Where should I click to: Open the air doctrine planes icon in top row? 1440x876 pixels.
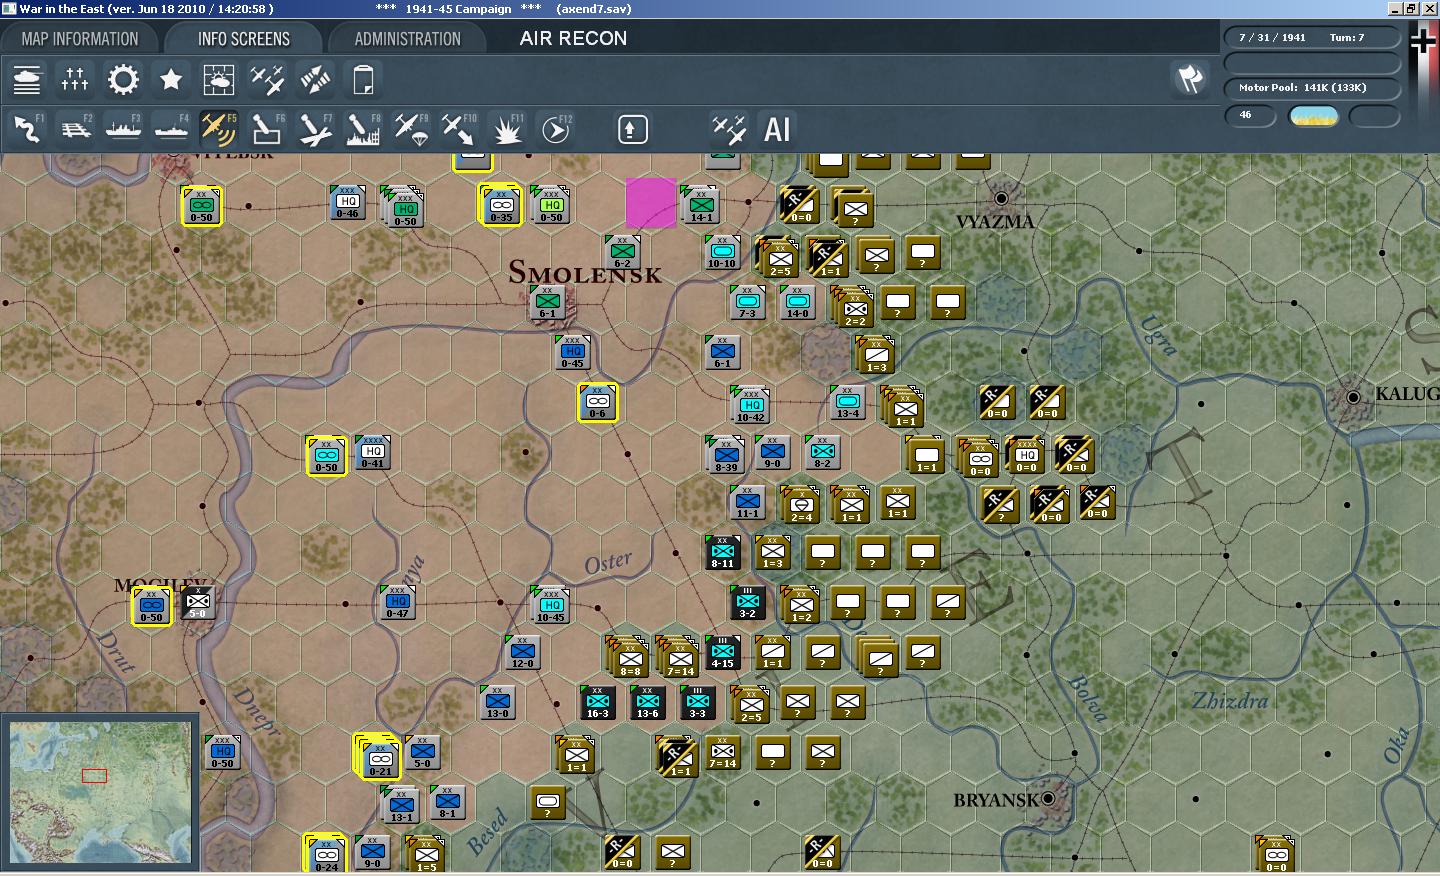coord(267,79)
